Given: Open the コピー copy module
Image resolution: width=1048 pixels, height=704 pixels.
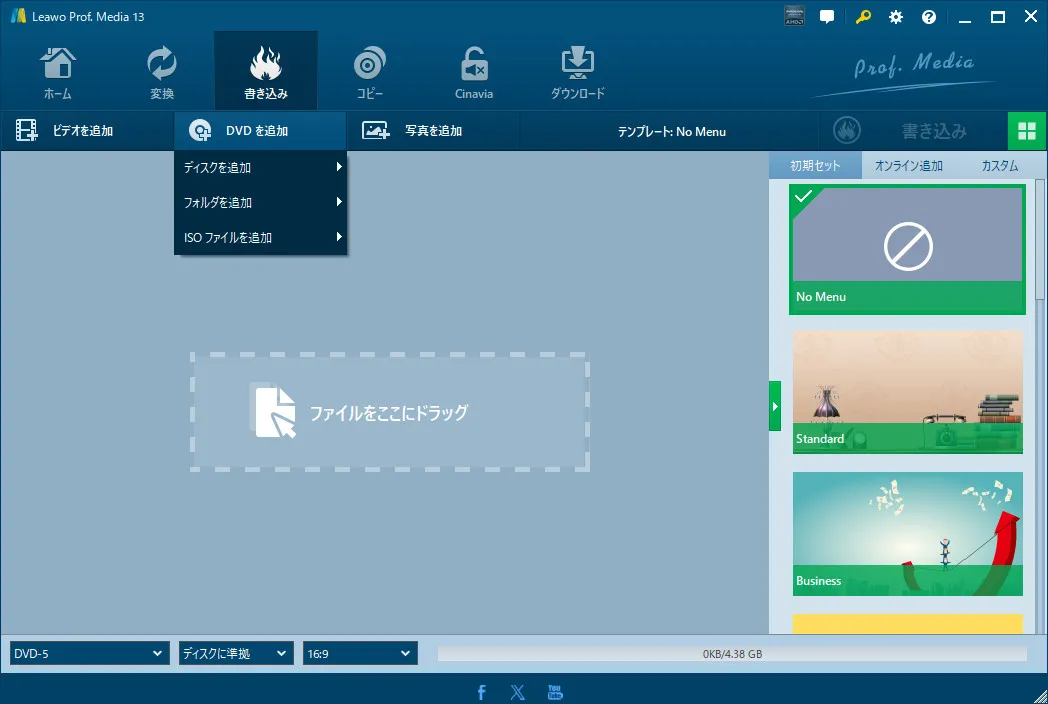Looking at the screenshot, I should [x=370, y=72].
